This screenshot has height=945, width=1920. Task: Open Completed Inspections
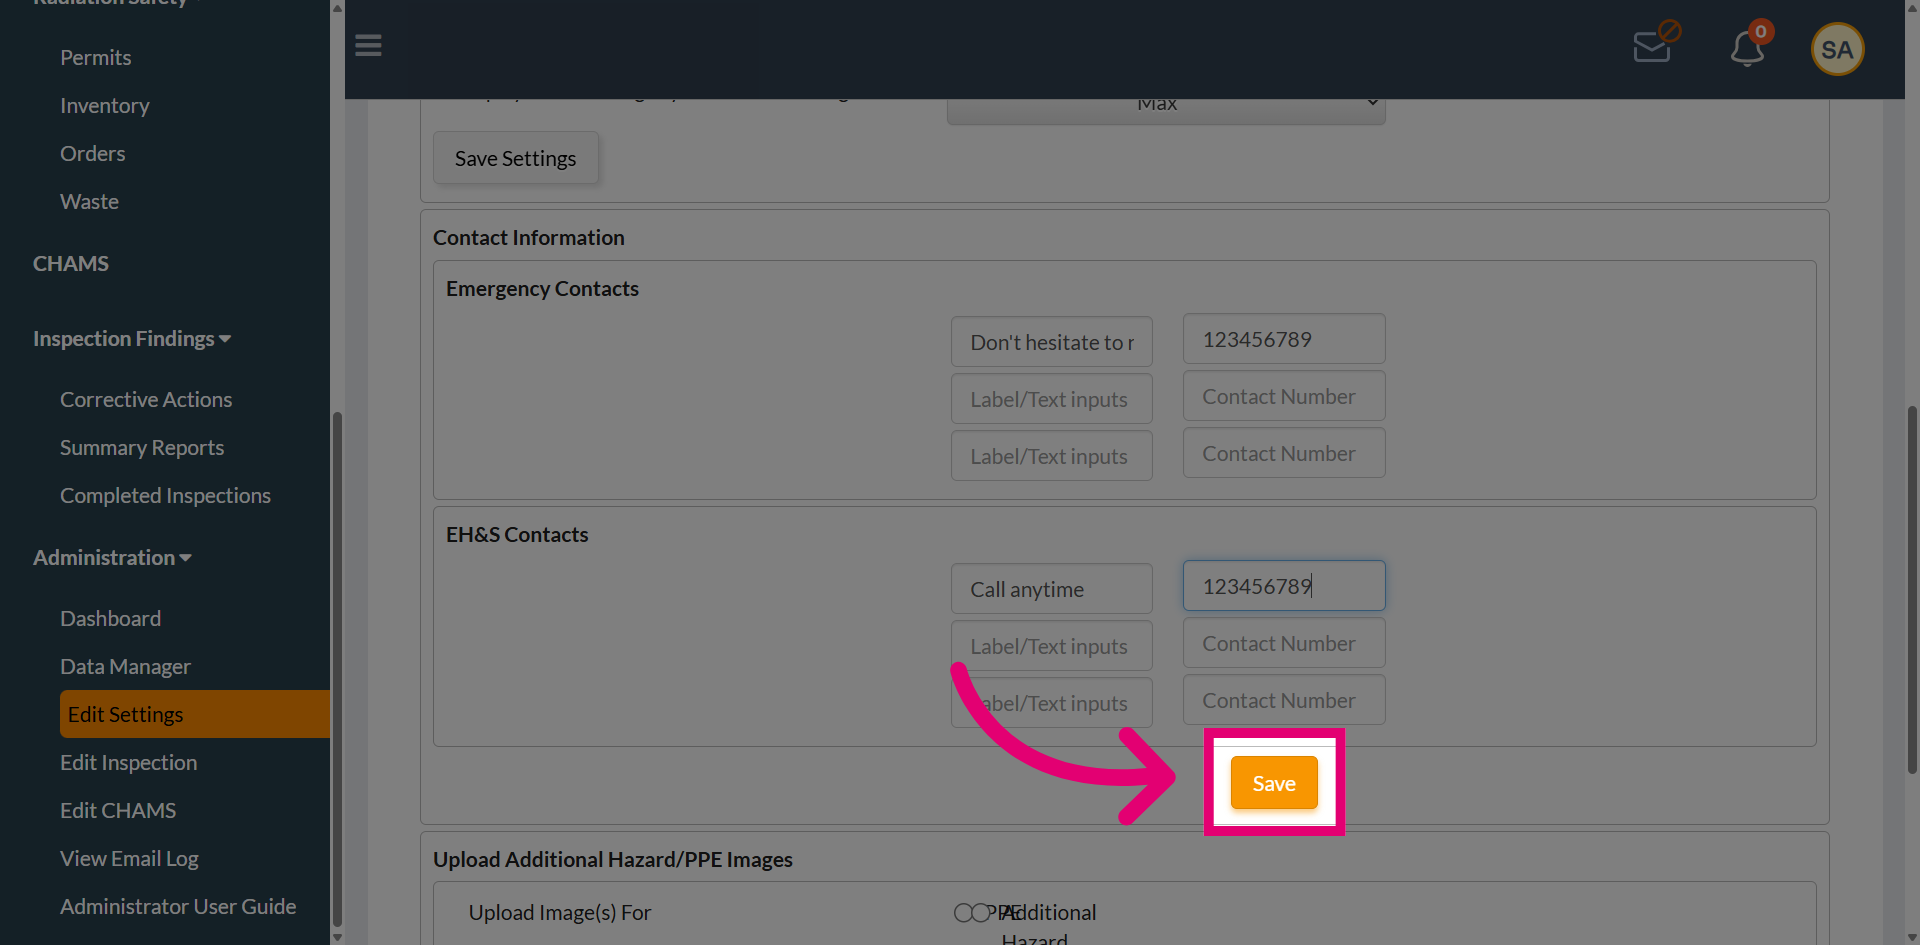pos(165,496)
